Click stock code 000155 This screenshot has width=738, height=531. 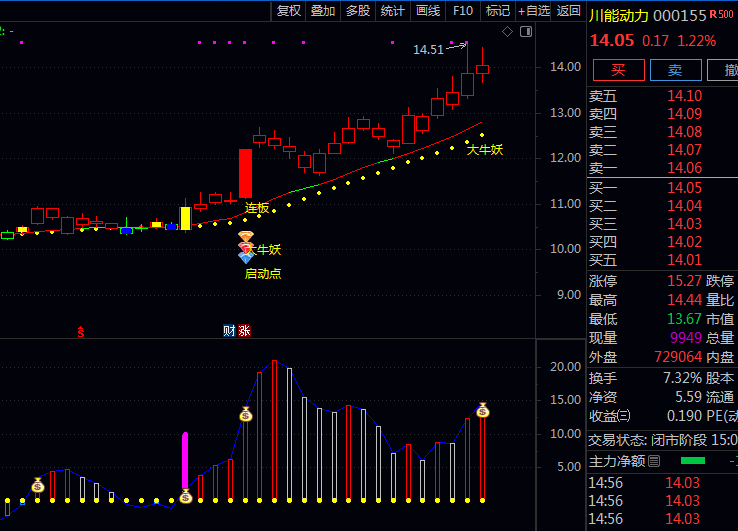(680, 16)
